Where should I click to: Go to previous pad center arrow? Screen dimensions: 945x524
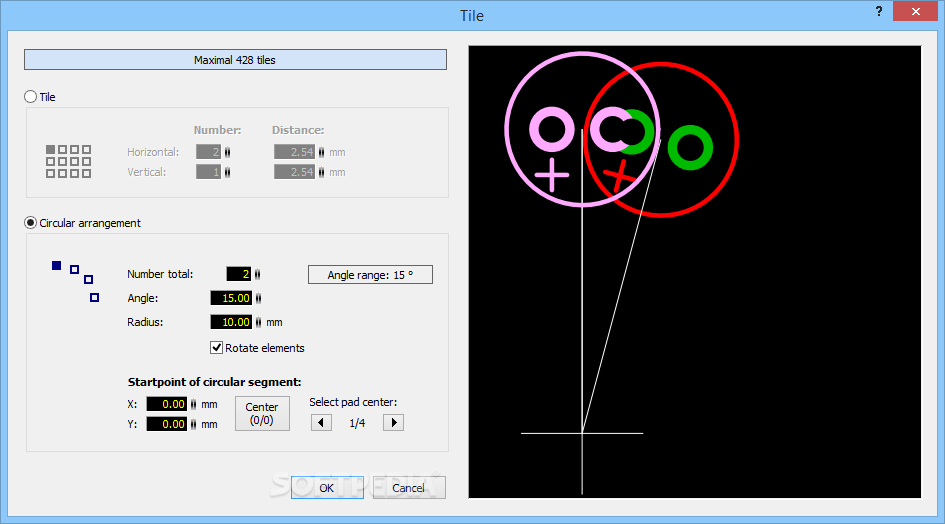321,422
